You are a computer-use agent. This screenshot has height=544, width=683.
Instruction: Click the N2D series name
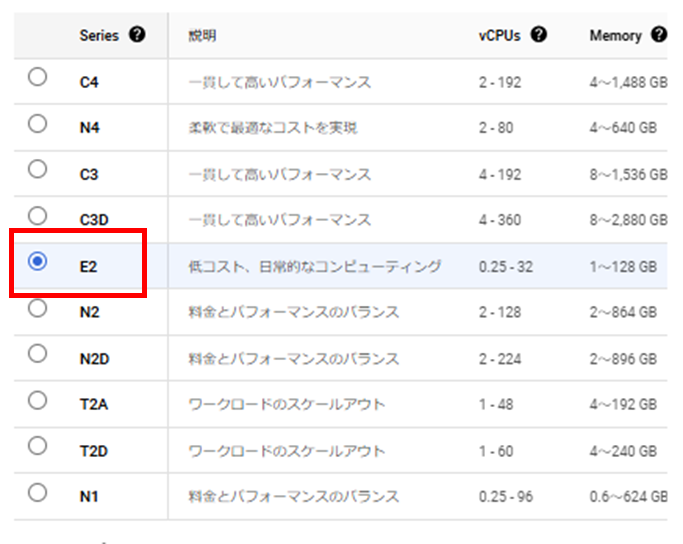(x=95, y=359)
